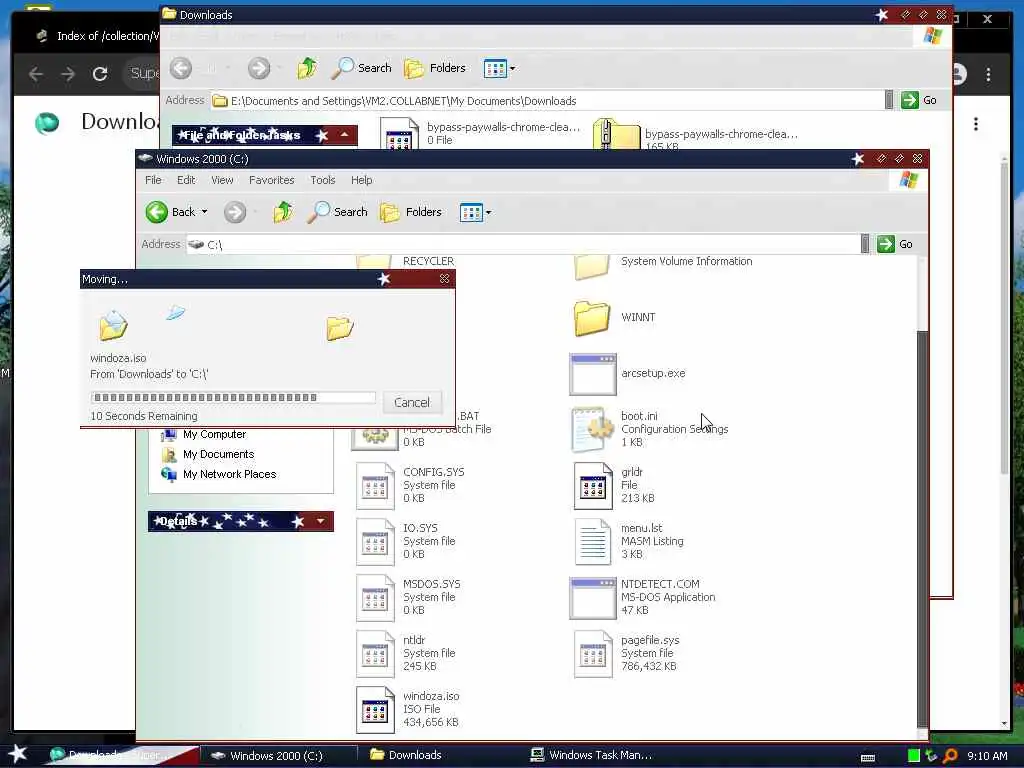Toggle Folders in the Downloads window
1024x768 pixels.
click(x=435, y=68)
